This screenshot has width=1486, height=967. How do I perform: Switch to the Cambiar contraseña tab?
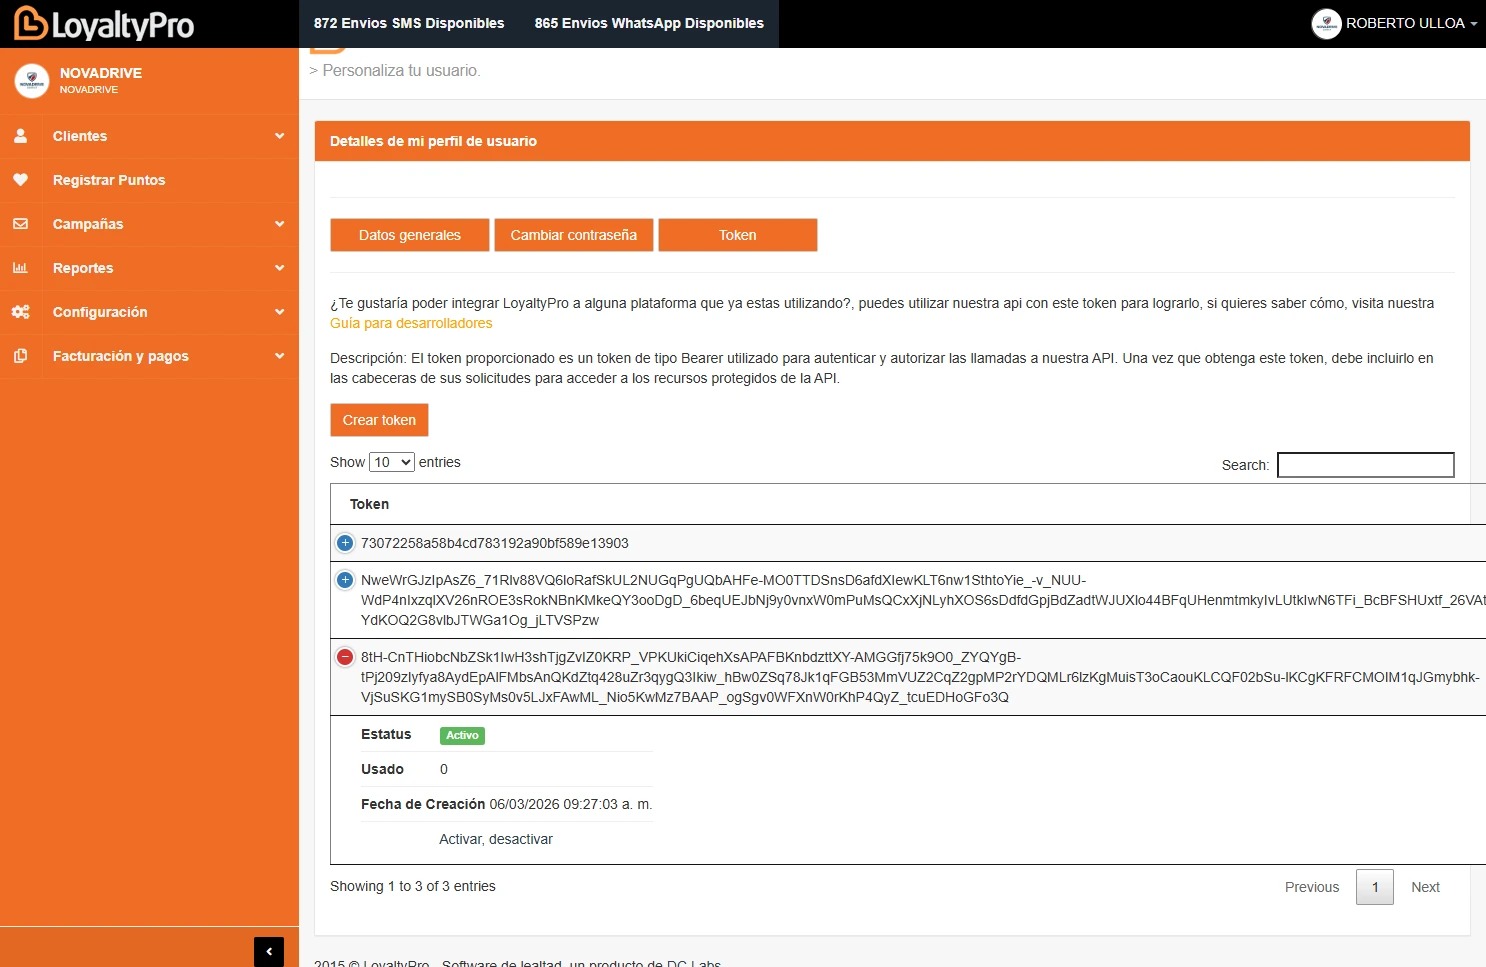(574, 235)
